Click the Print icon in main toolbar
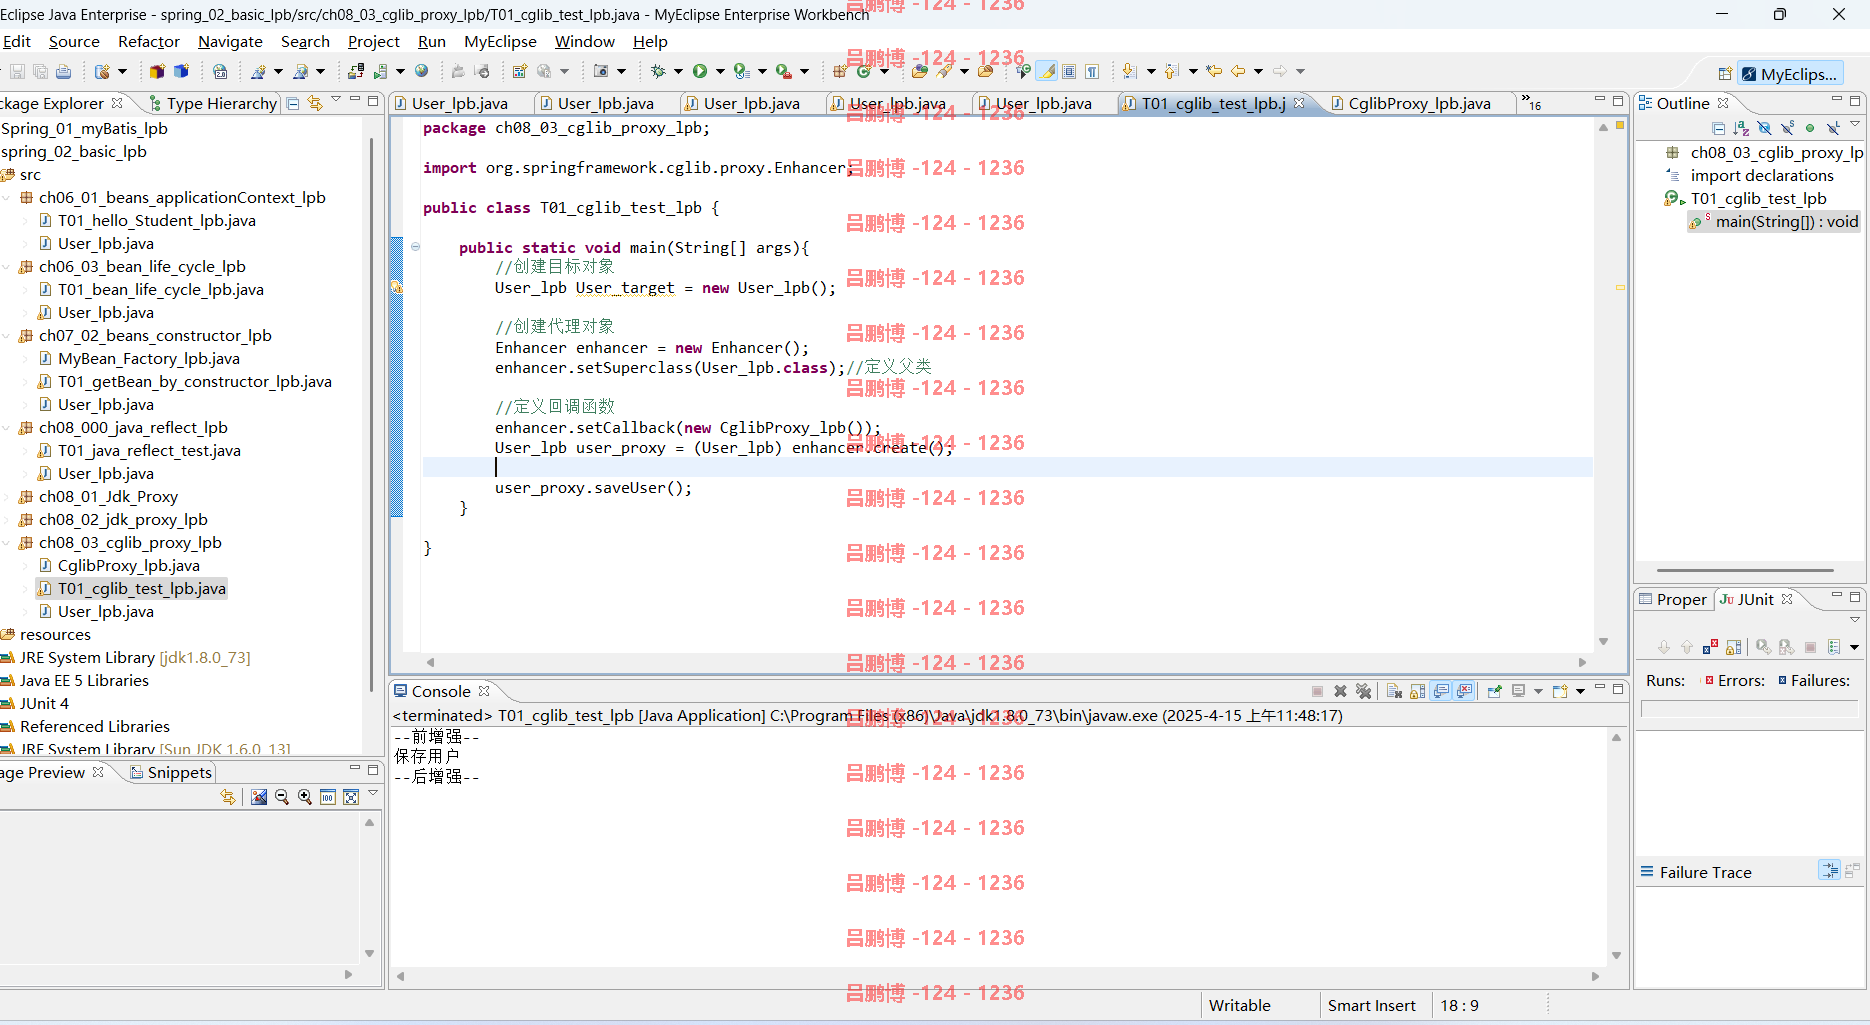Image resolution: width=1870 pixels, height=1025 pixels. pyautogui.click(x=63, y=71)
